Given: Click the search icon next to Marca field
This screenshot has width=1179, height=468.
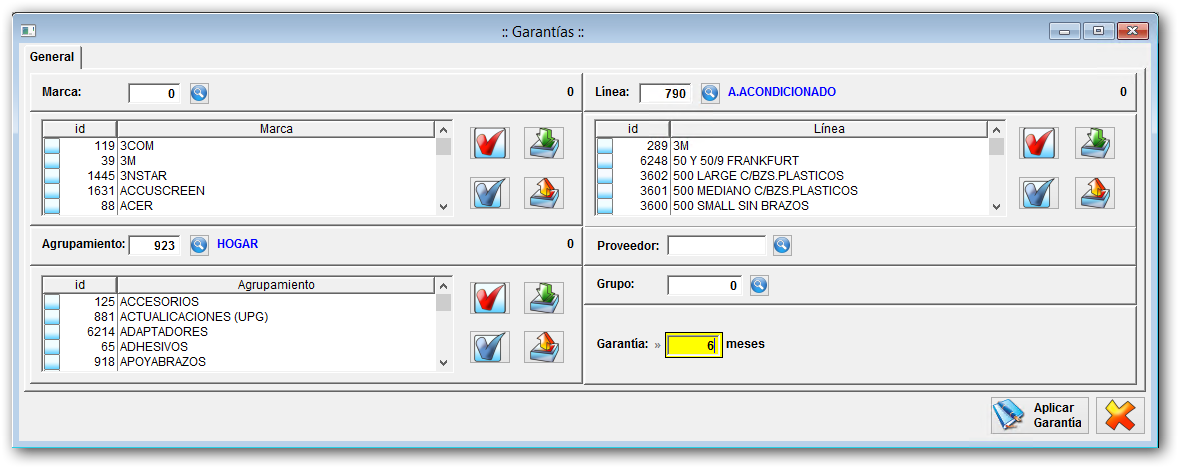Looking at the screenshot, I should (199, 93).
